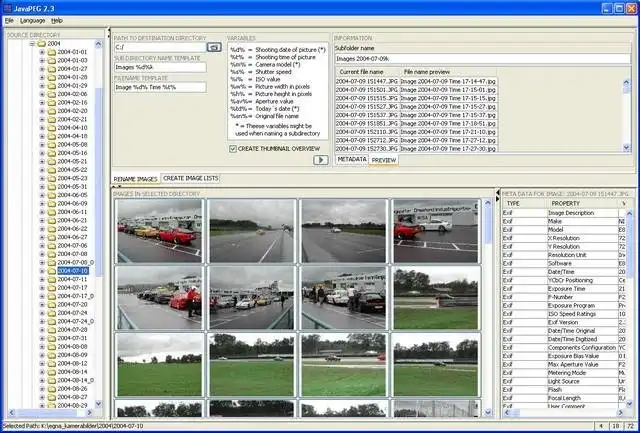Expand the 2004-04-10 folder node

click(42, 128)
